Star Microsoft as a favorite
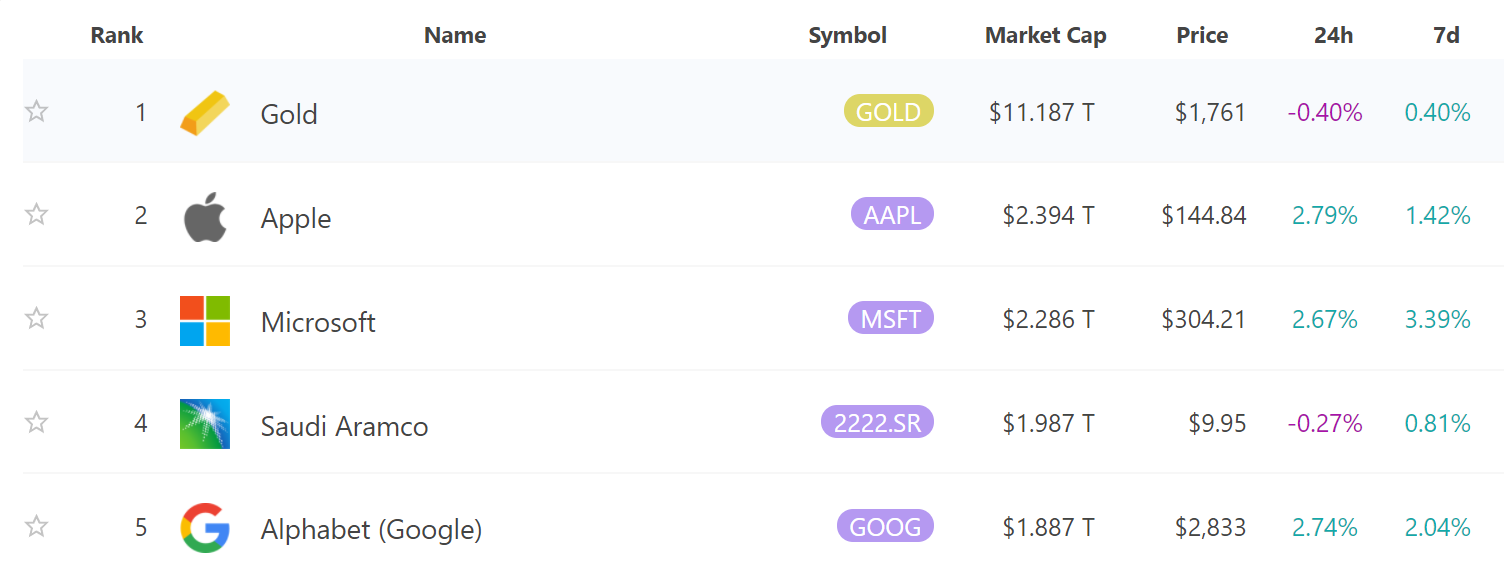Screen dimensions: 1504x574 (x=37, y=318)
